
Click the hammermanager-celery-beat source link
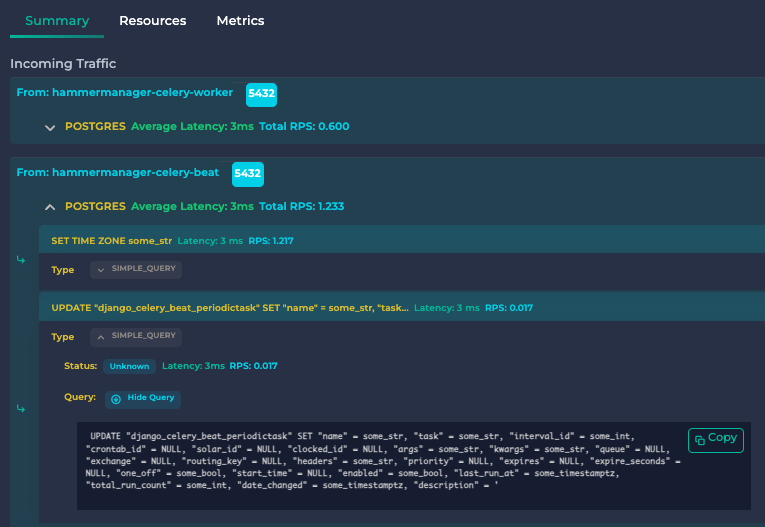click(118, 172)
